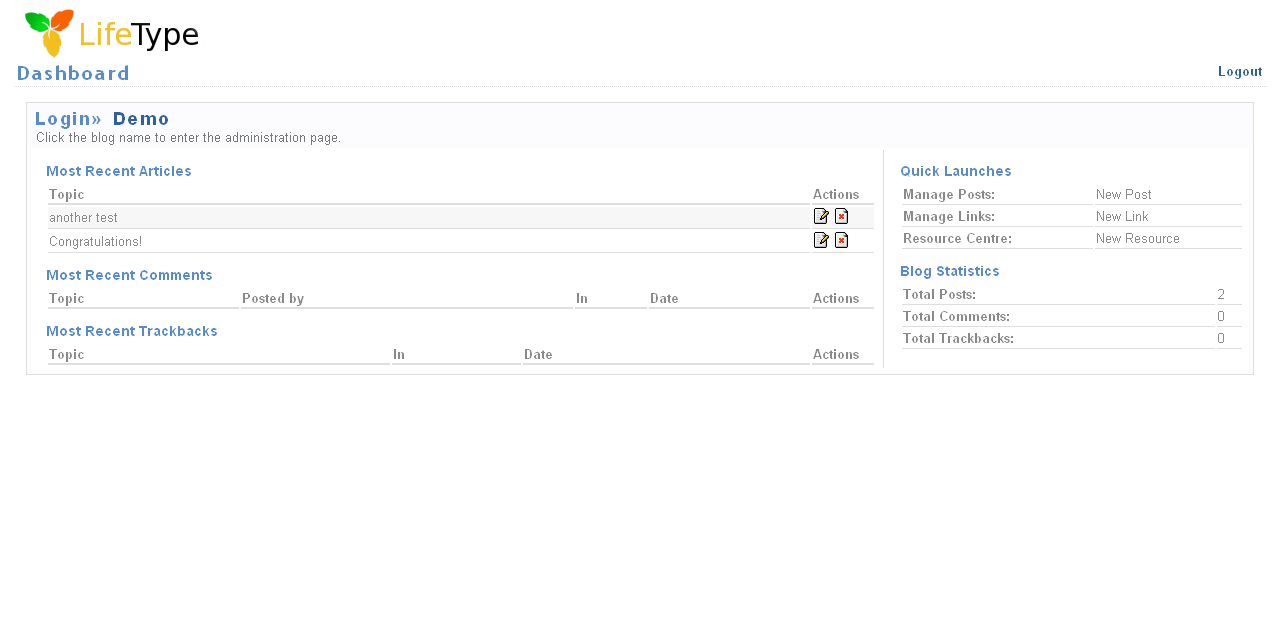Open the 'another test' article topic

pos(83,218)
